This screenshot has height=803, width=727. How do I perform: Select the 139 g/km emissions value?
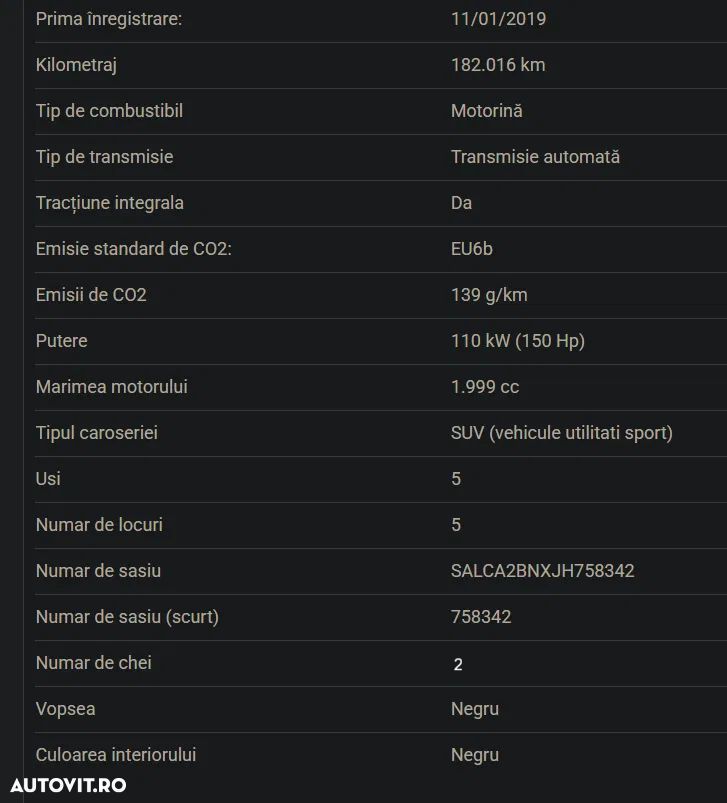click(x=489, y=295)
